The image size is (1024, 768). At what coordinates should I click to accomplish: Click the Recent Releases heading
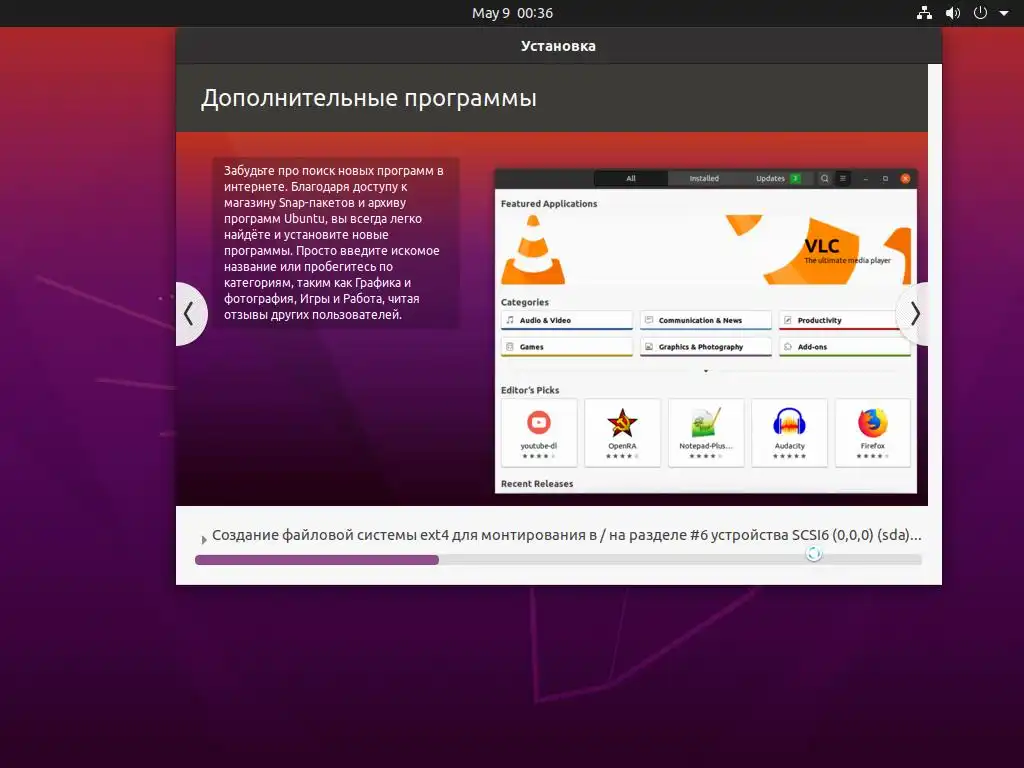click(x=537, y=484)
